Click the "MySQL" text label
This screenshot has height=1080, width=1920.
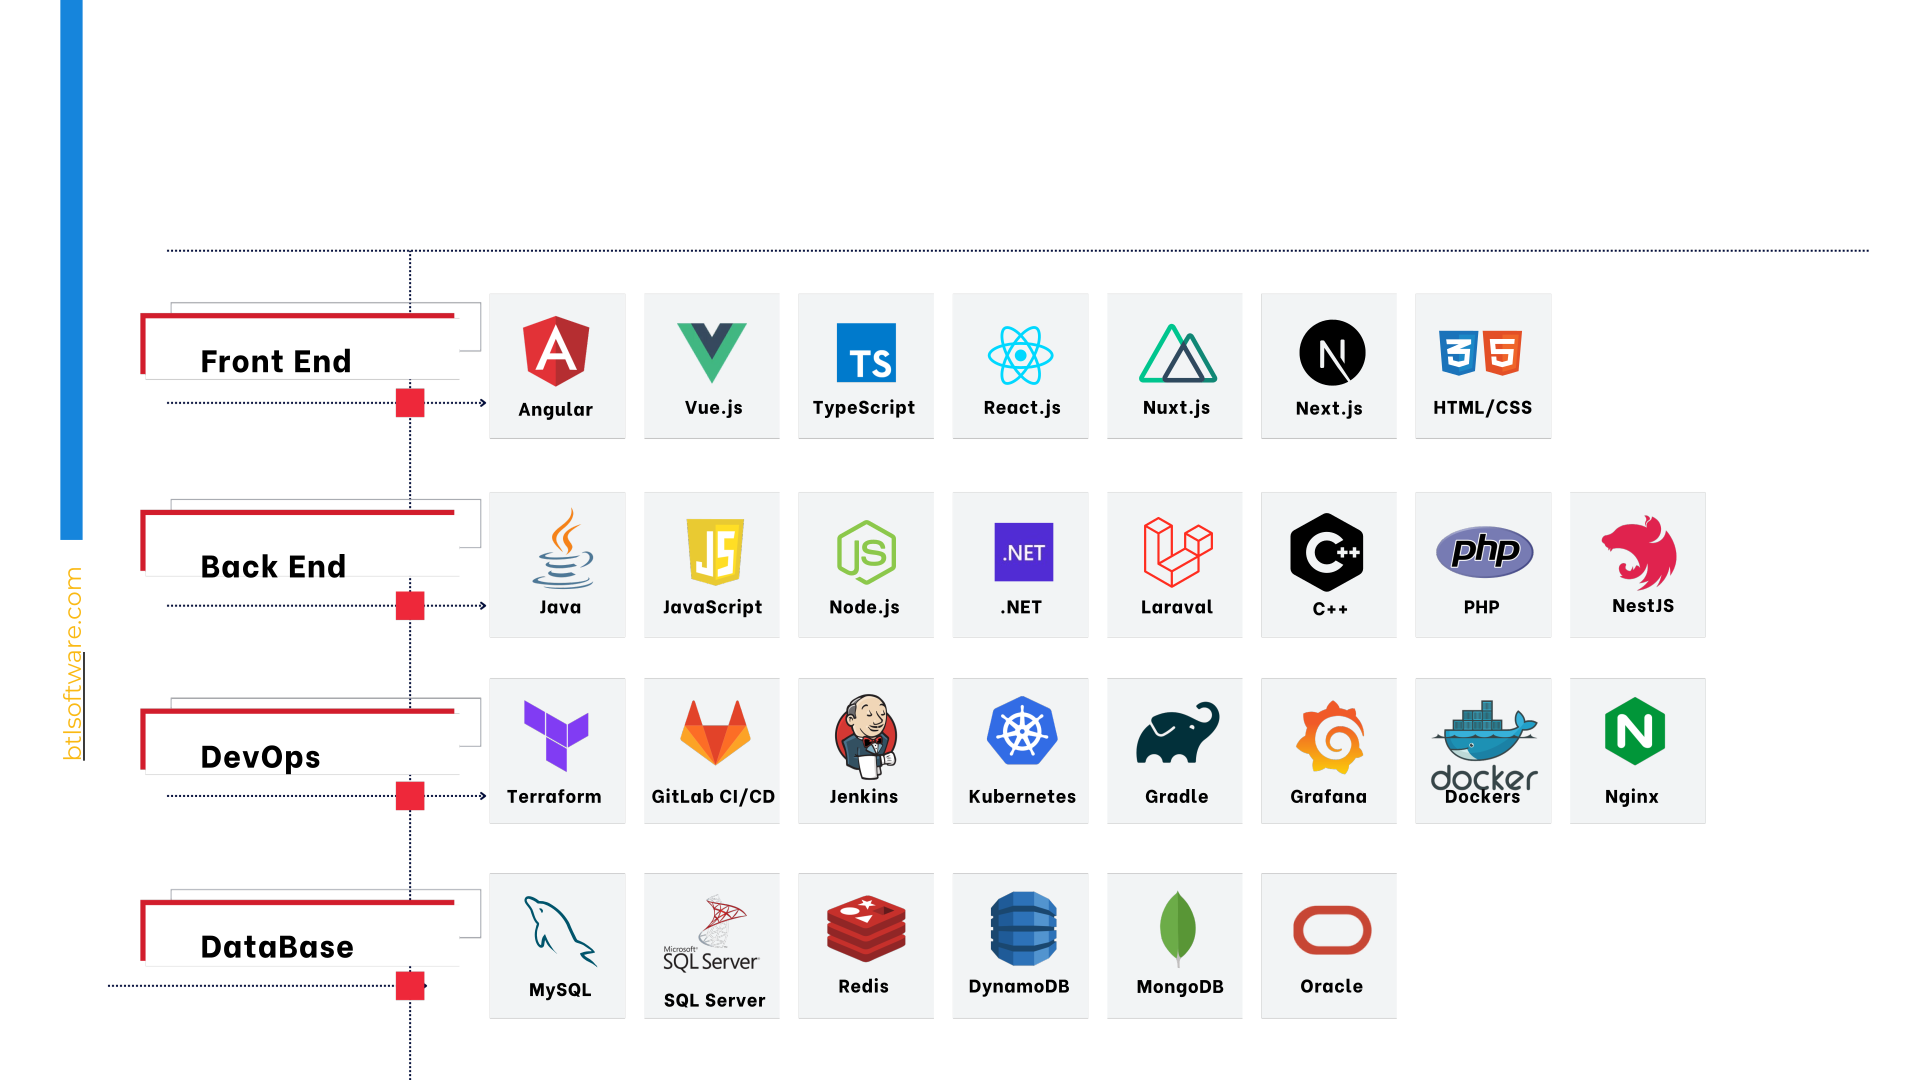(x=560, y=990)
